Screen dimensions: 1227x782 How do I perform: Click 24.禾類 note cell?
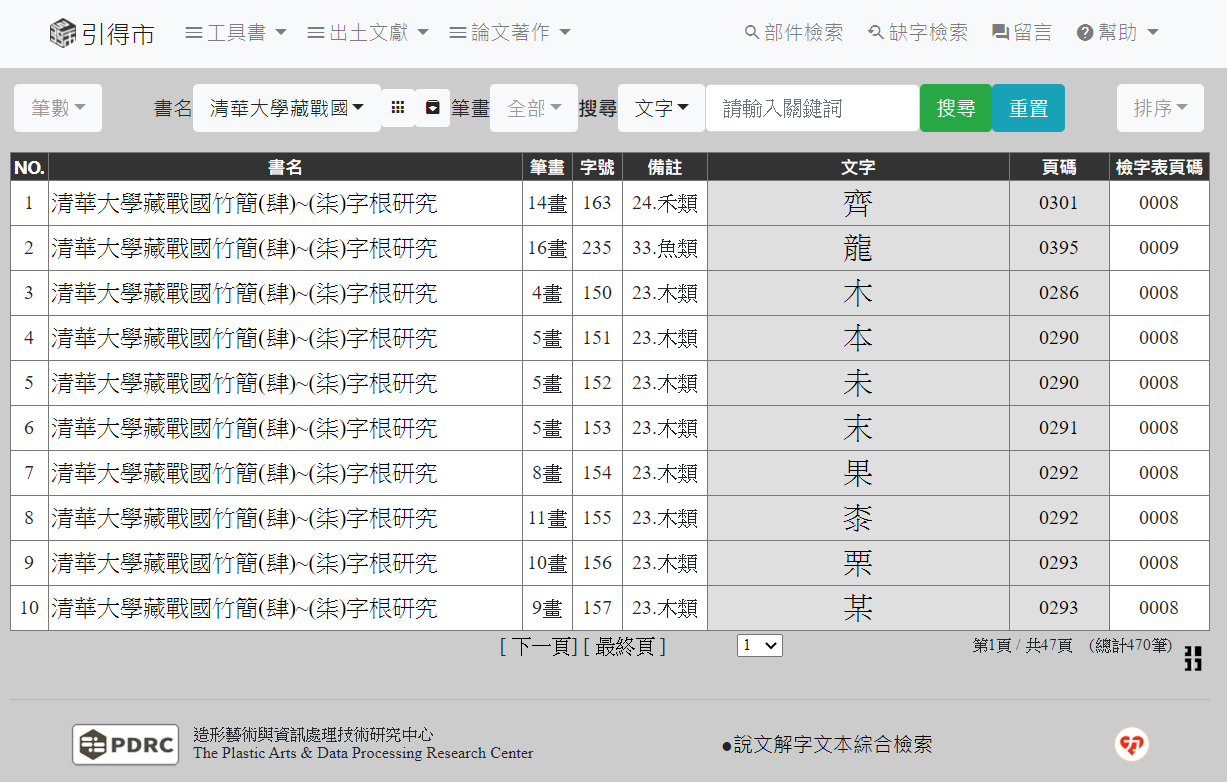pyautogui.click(x=665, y=204)
